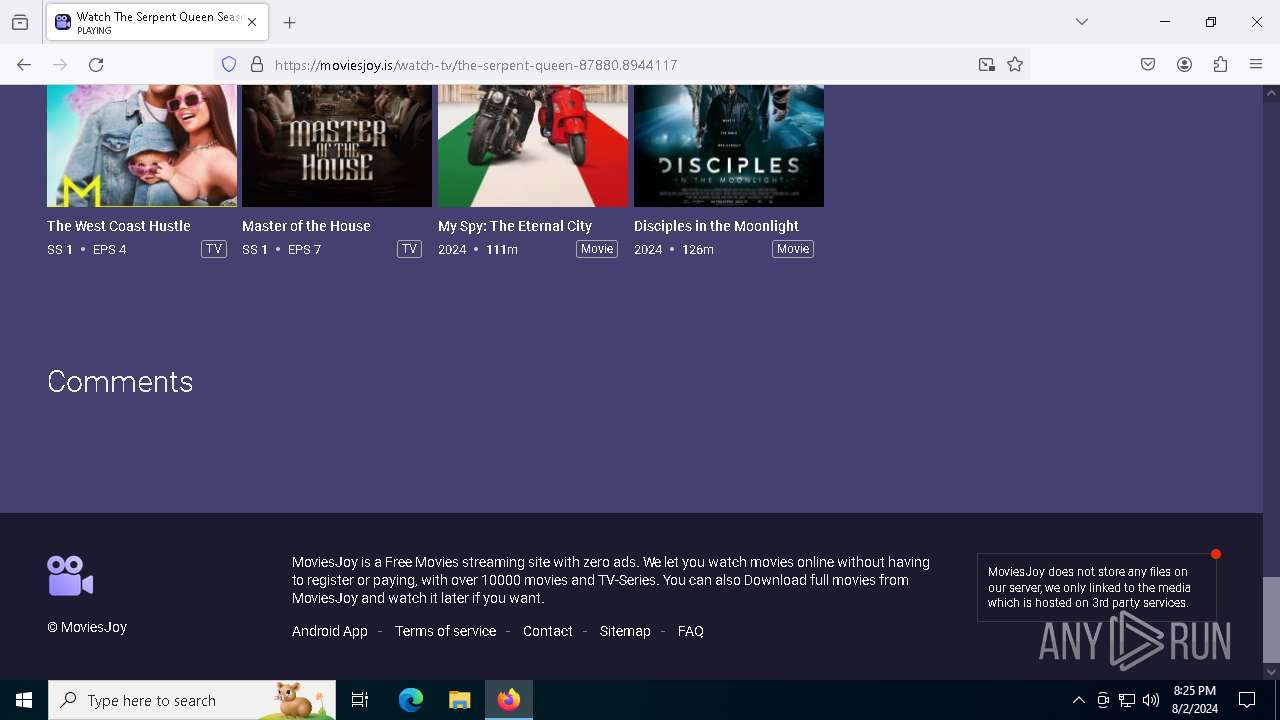Open Terms of service link
Viewport: 1280px width, 720px height.
tap(445, 631)
